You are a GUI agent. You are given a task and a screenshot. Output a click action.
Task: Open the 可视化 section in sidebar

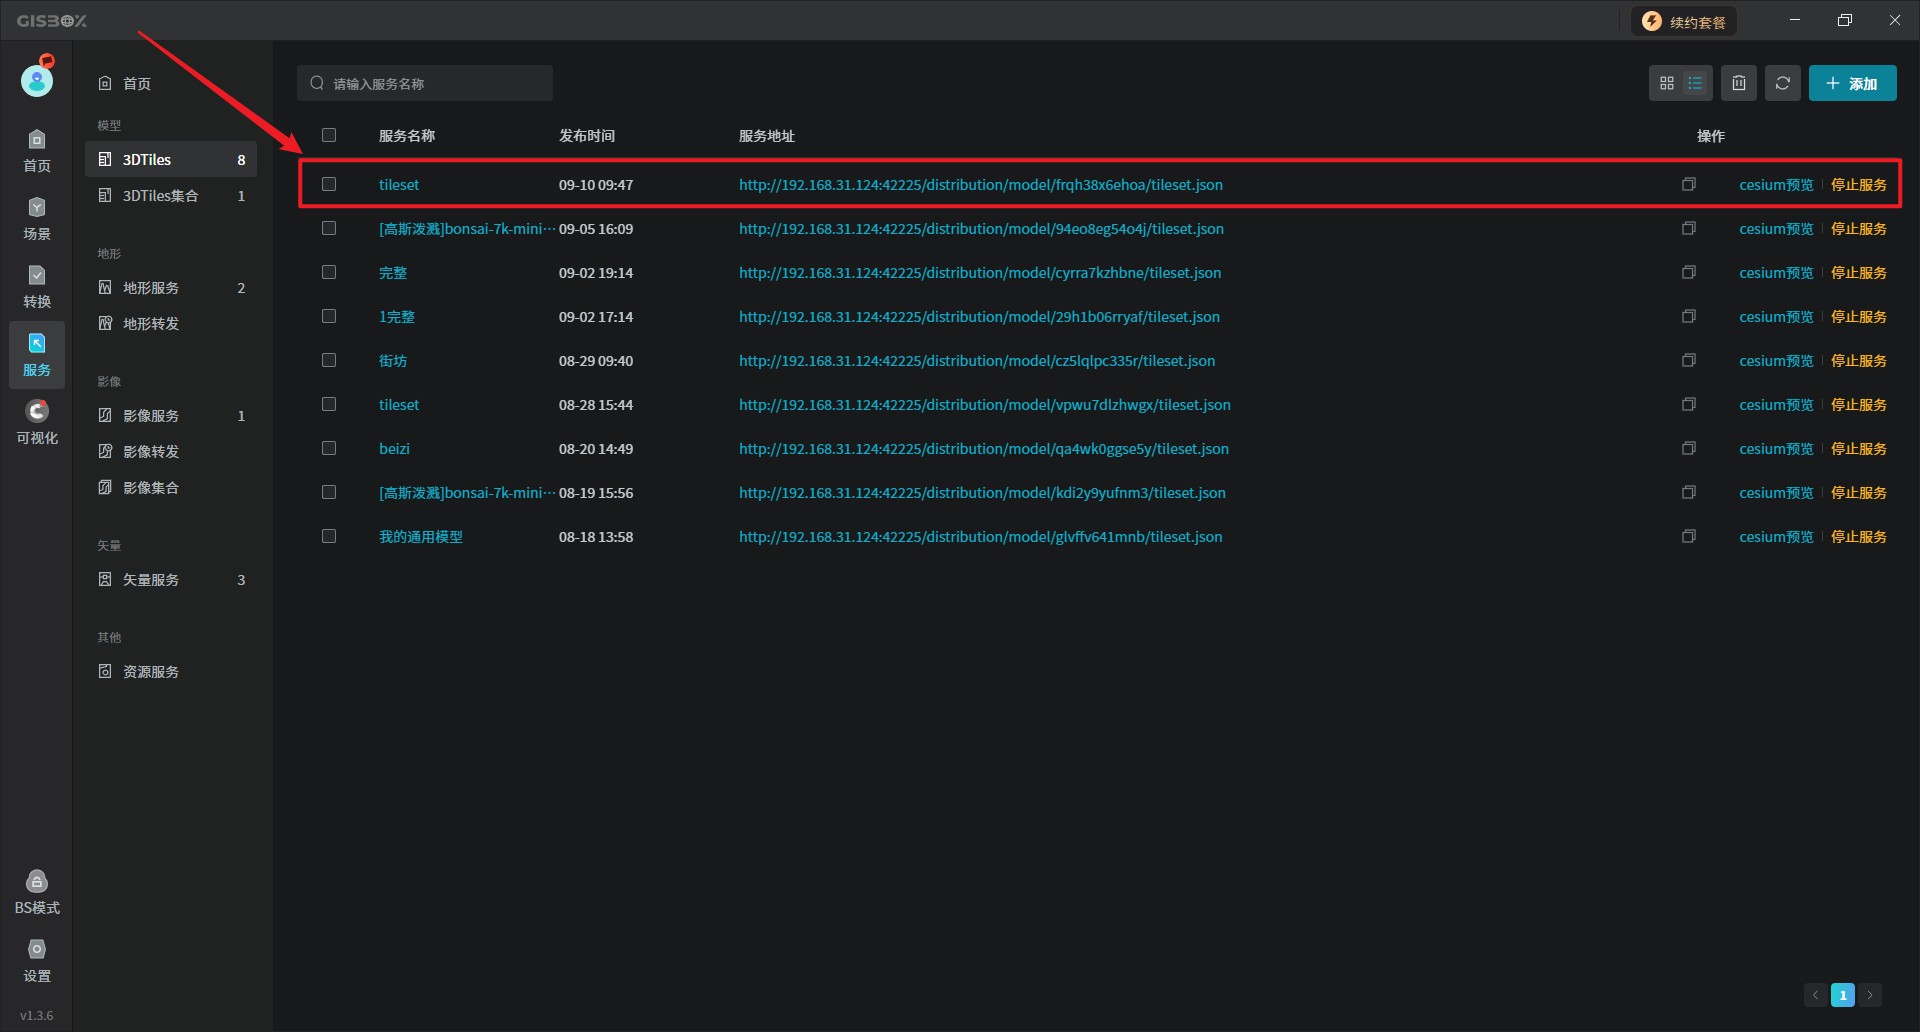pyautogui.click(x=37, y=423)
